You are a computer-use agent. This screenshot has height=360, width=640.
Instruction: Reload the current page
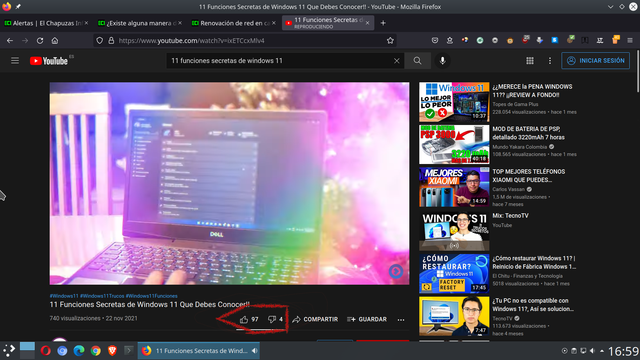pyautogui.click(x=40, y=40)
